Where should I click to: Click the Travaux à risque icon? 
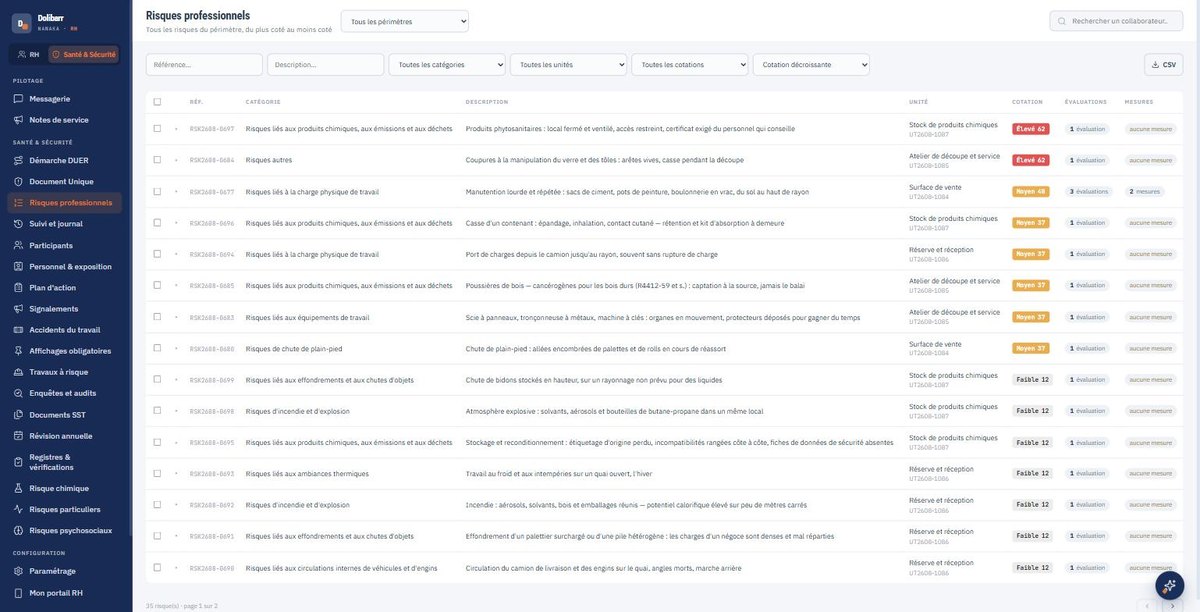[18, 372]
